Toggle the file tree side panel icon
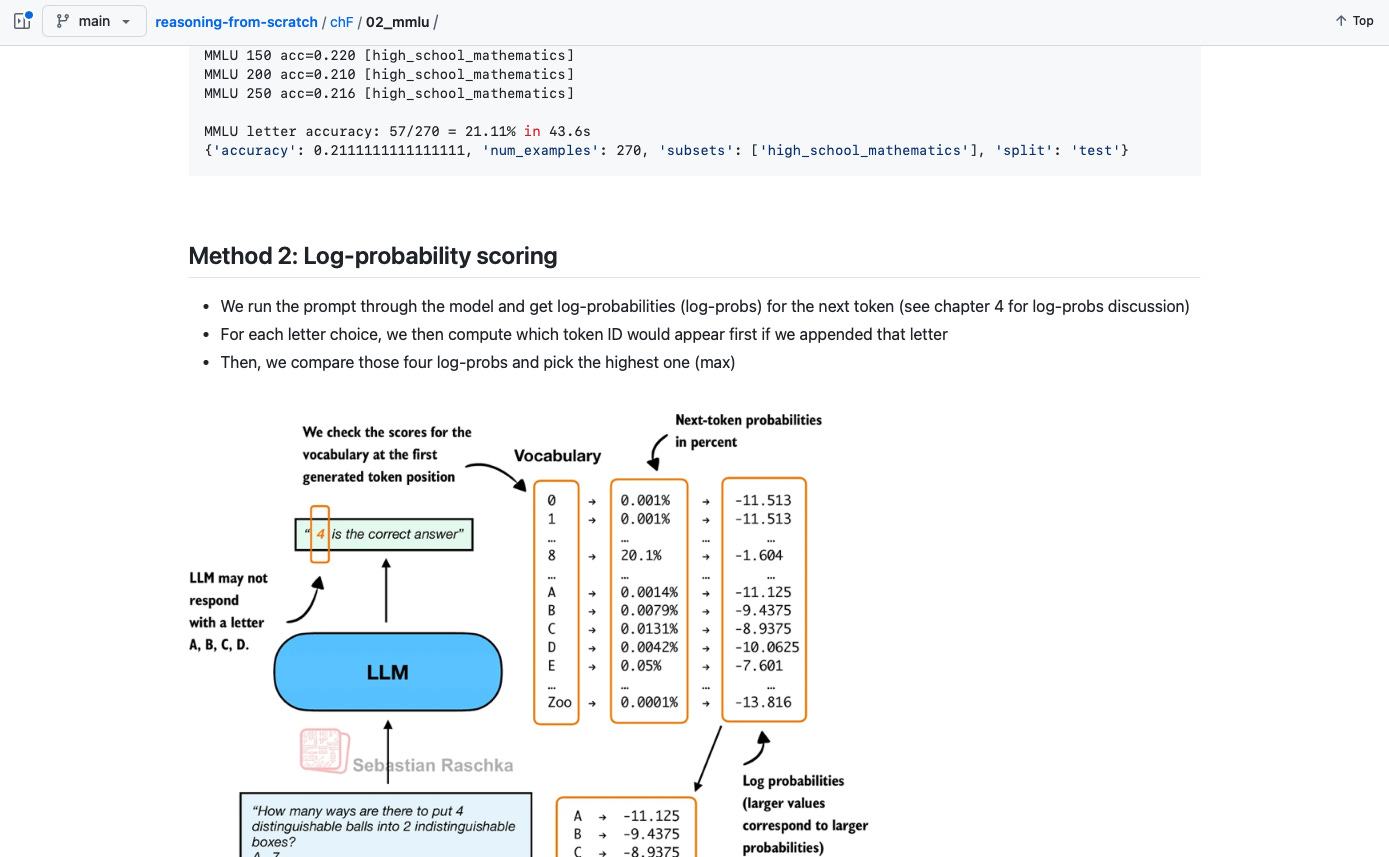This screenshot has height=857, width=1389. [x=22, y=20]
